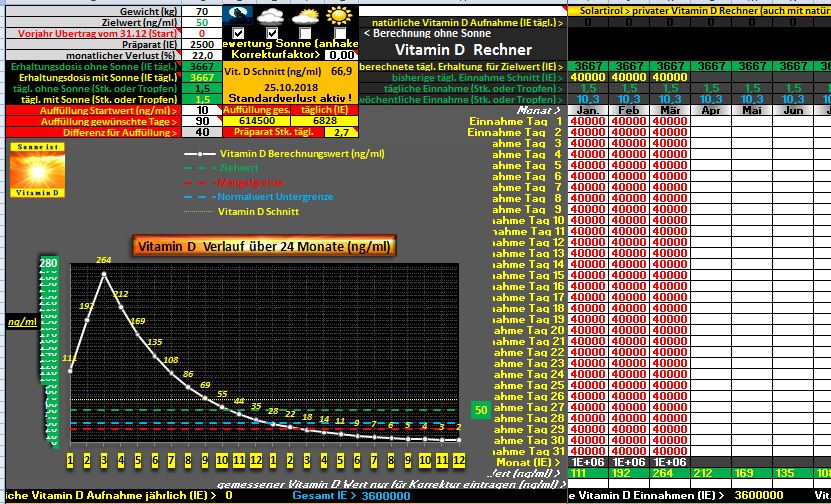
Task: Click the overcast cloud weather icon
Action: 273,16
